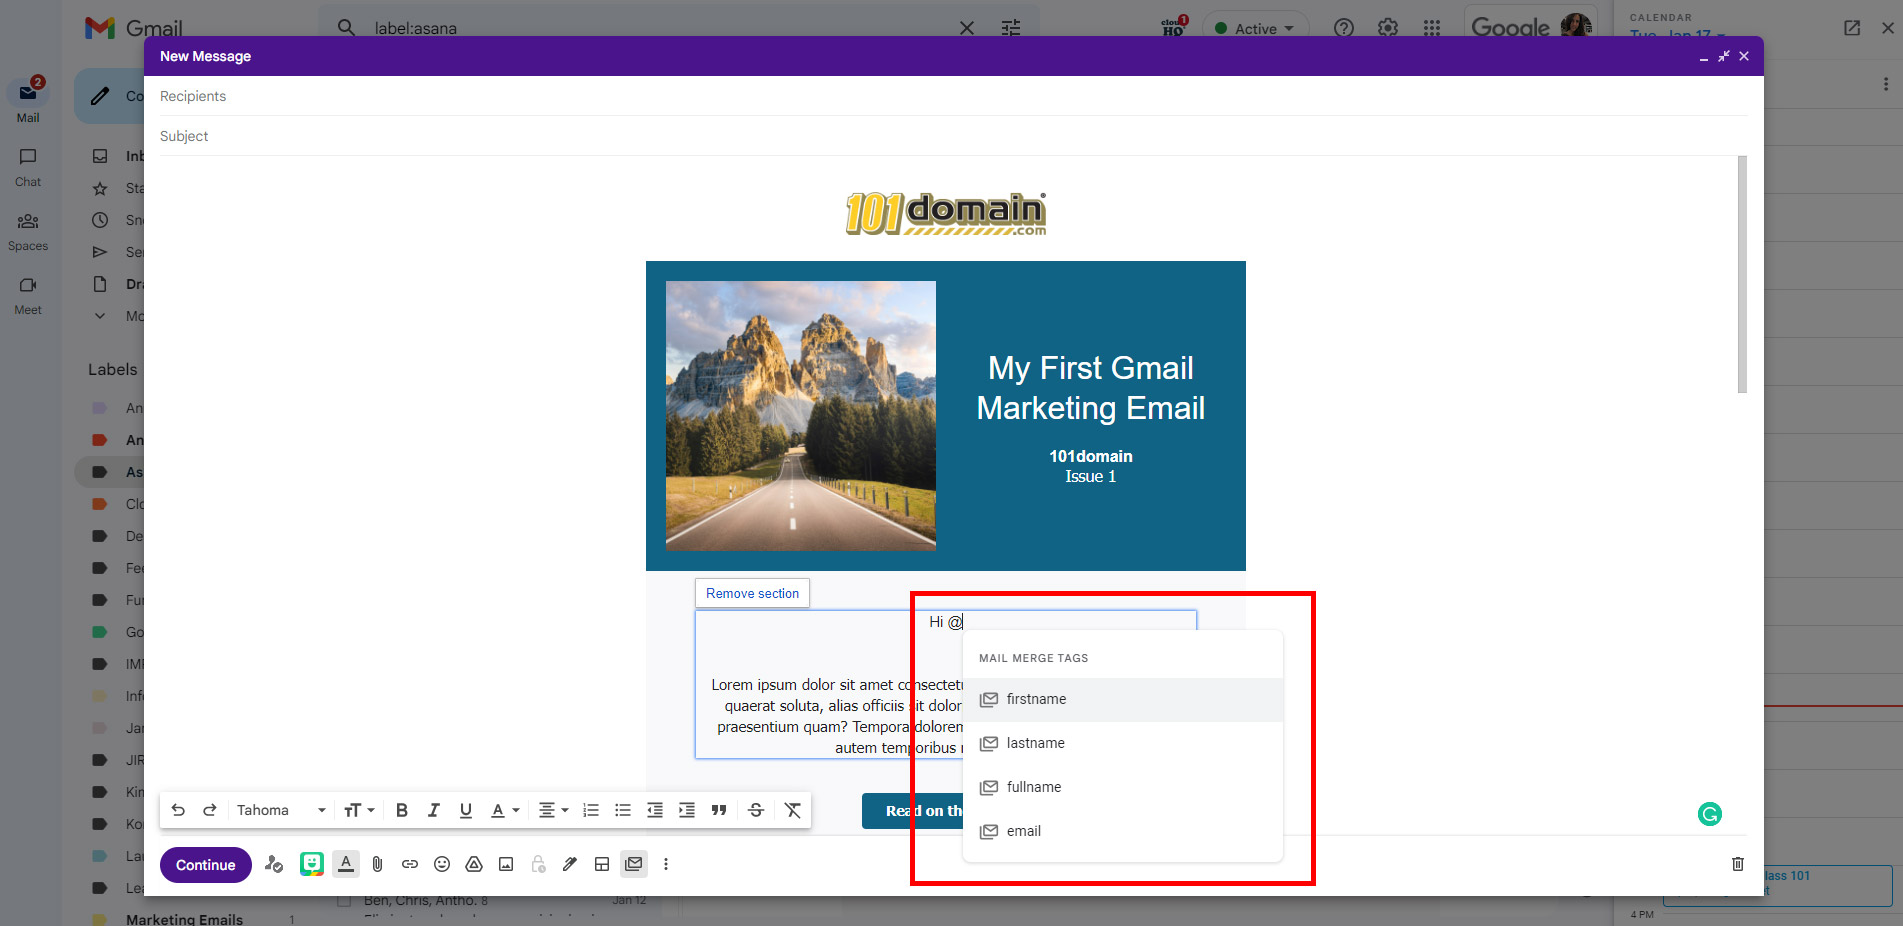Open the Tahoma font dropdown

pyautogui.click(x=281, y=810)
